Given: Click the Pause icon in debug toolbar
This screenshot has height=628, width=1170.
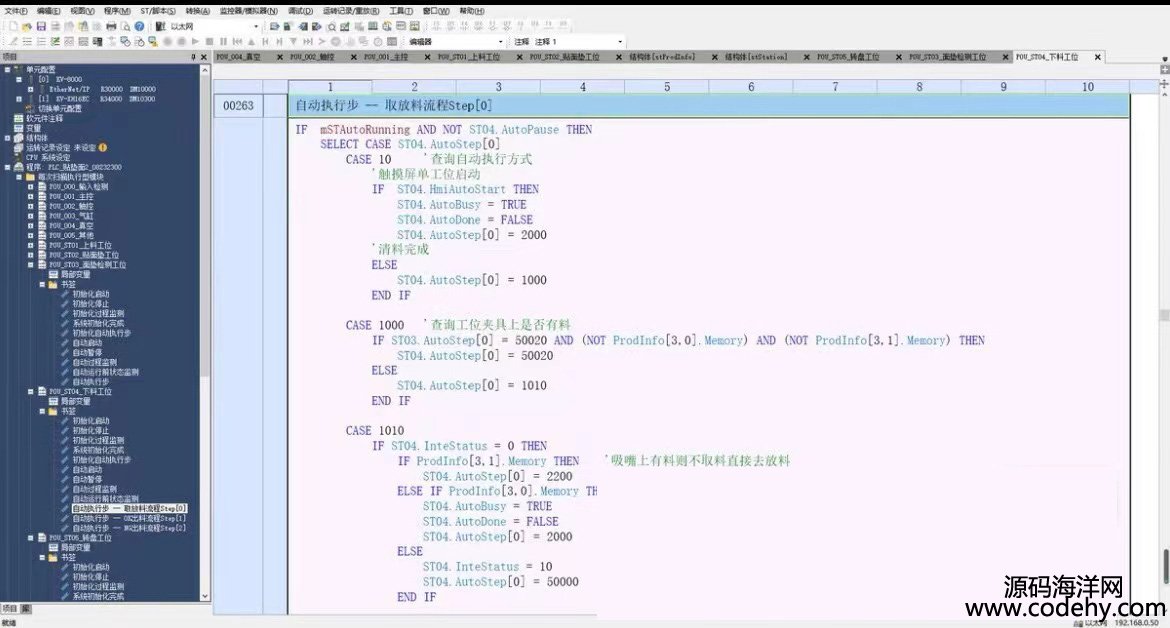Looking at the screenshot, I should pos(223,42).
